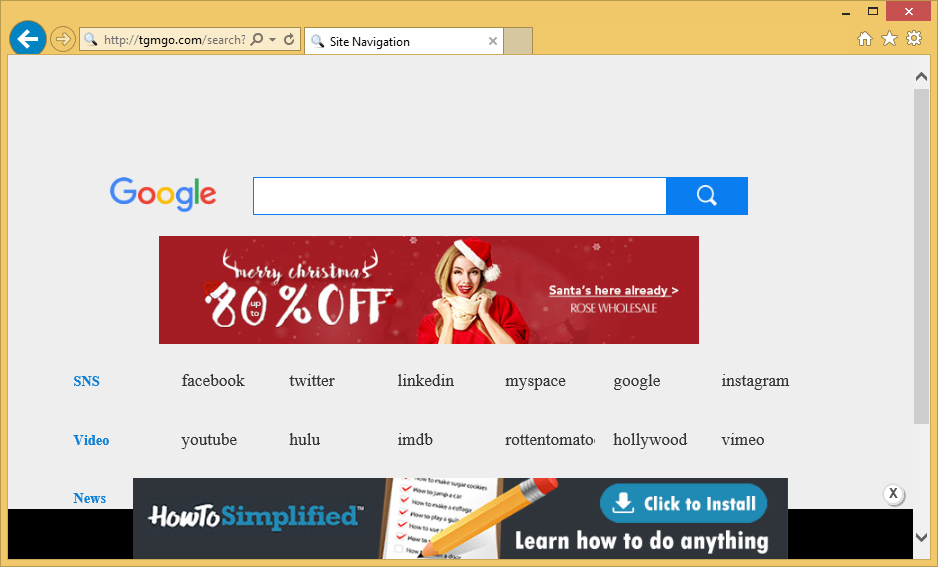Screen dimensions: 938x567
Task: Click the HowToSimplified logo in ad
Action: pyautogui.click(x=255, y=516)
